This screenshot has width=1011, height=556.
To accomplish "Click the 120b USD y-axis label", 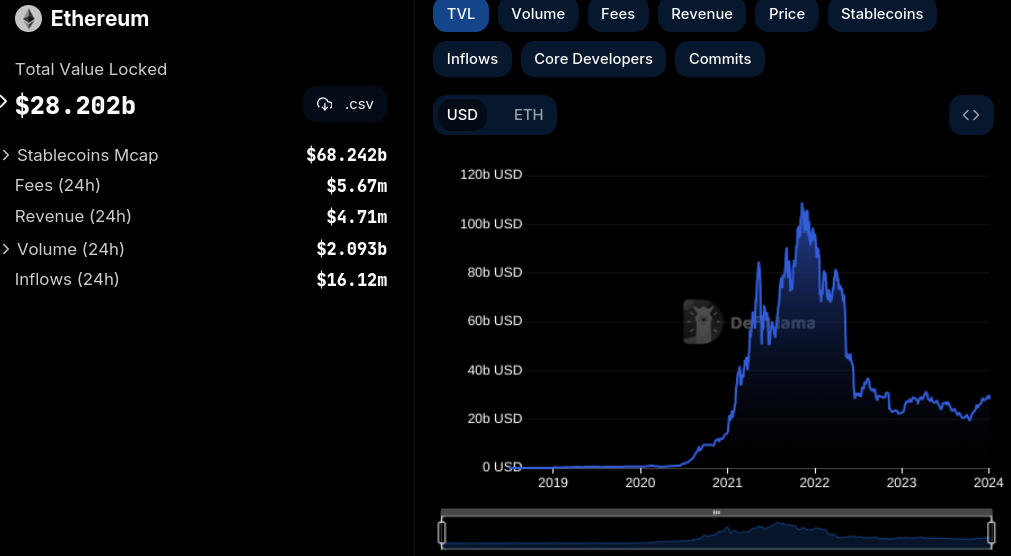I will [491, 175].
